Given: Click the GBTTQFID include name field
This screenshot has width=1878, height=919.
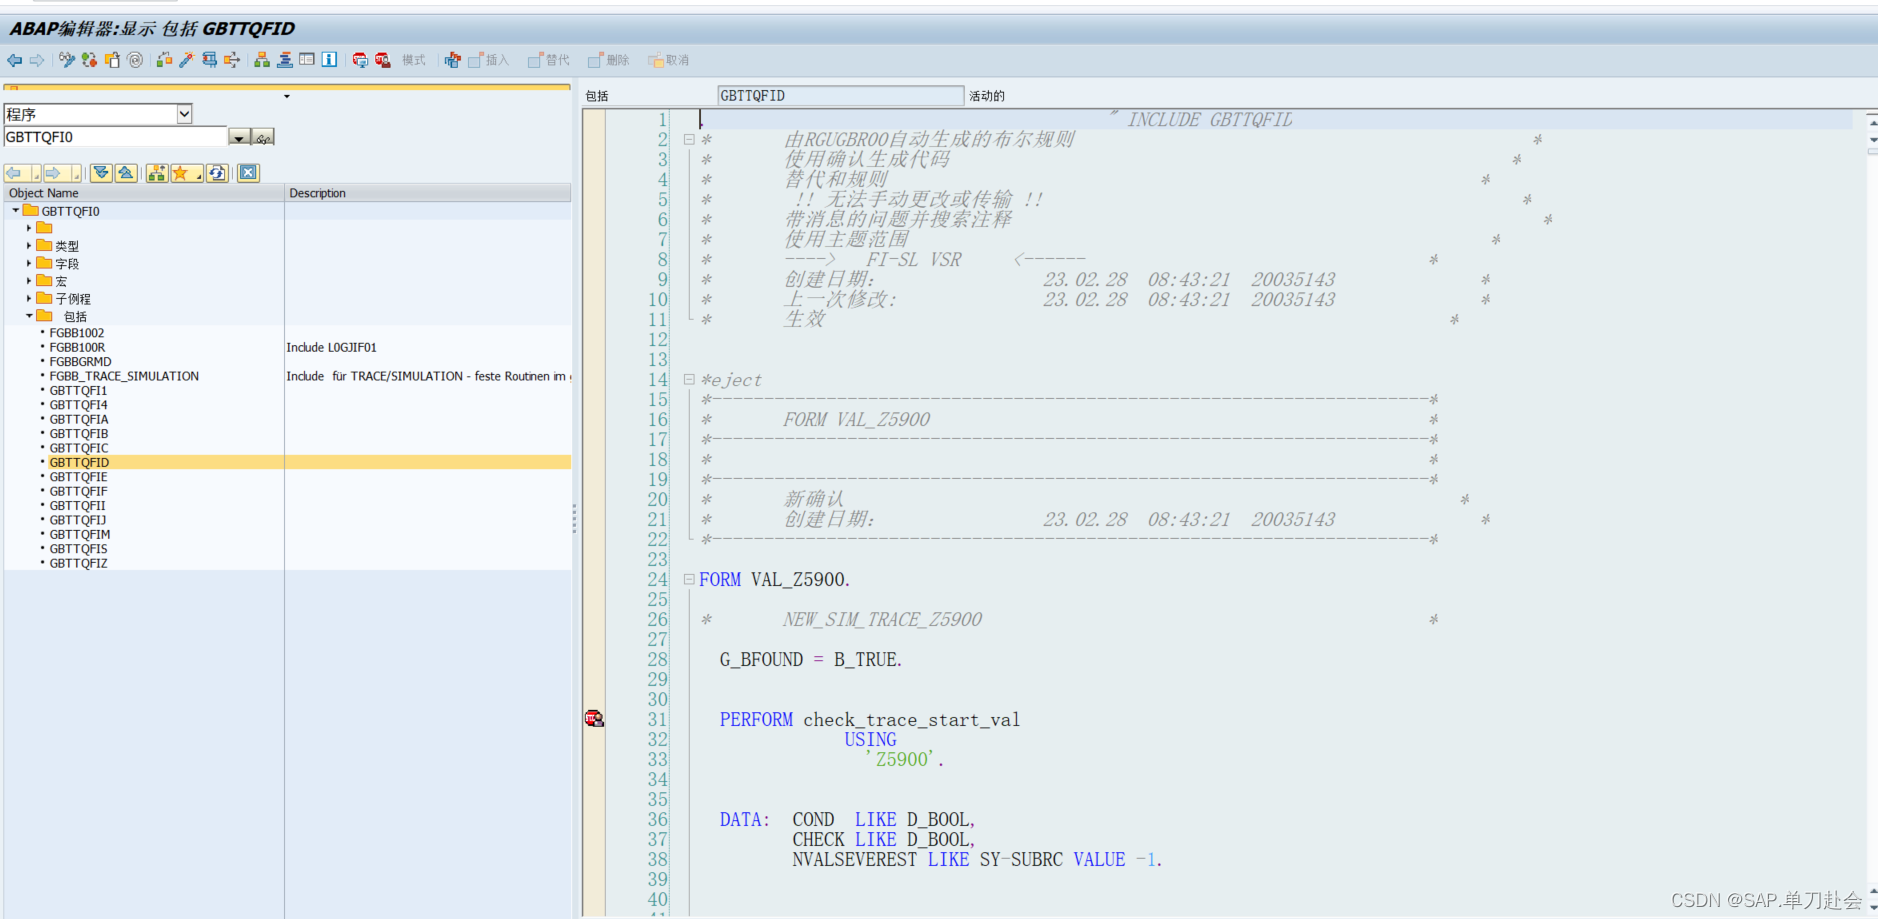Looking at the screenshot, I should click(x=840, y=96).
